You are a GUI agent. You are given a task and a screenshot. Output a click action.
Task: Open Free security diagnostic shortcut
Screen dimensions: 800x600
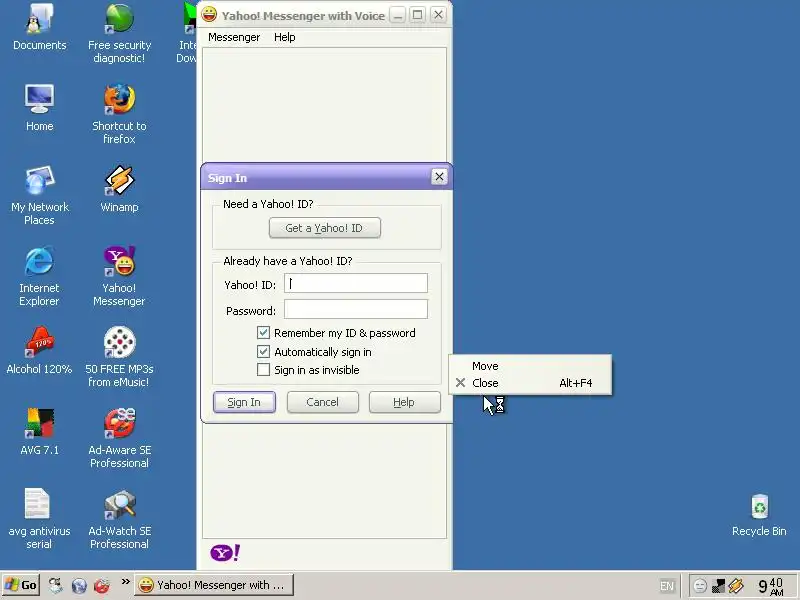click(119, 32)
